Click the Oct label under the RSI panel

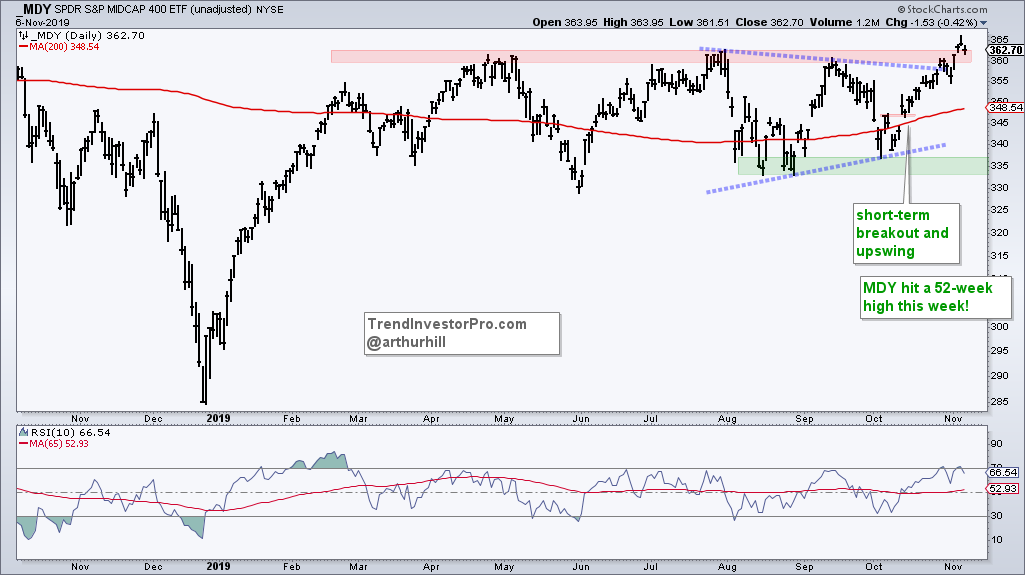point(874,567)
